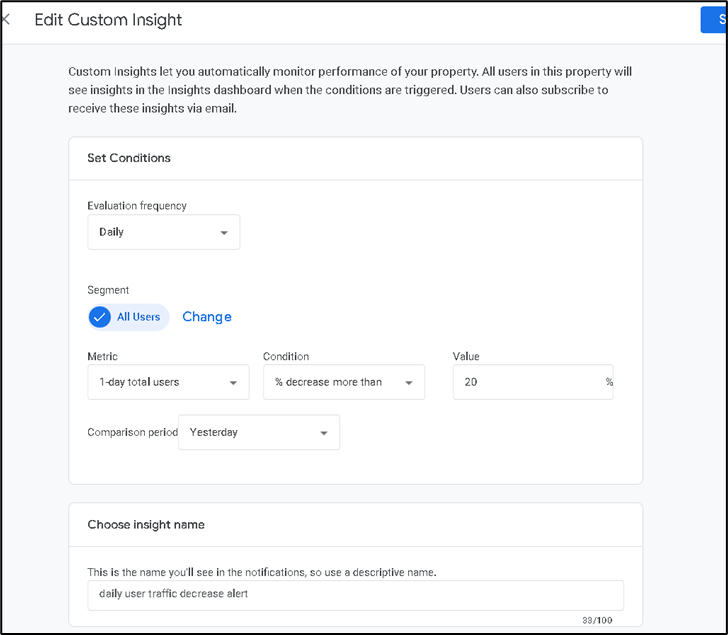Open the Metric dropdown showing 1-day total users

click(167, 382)
